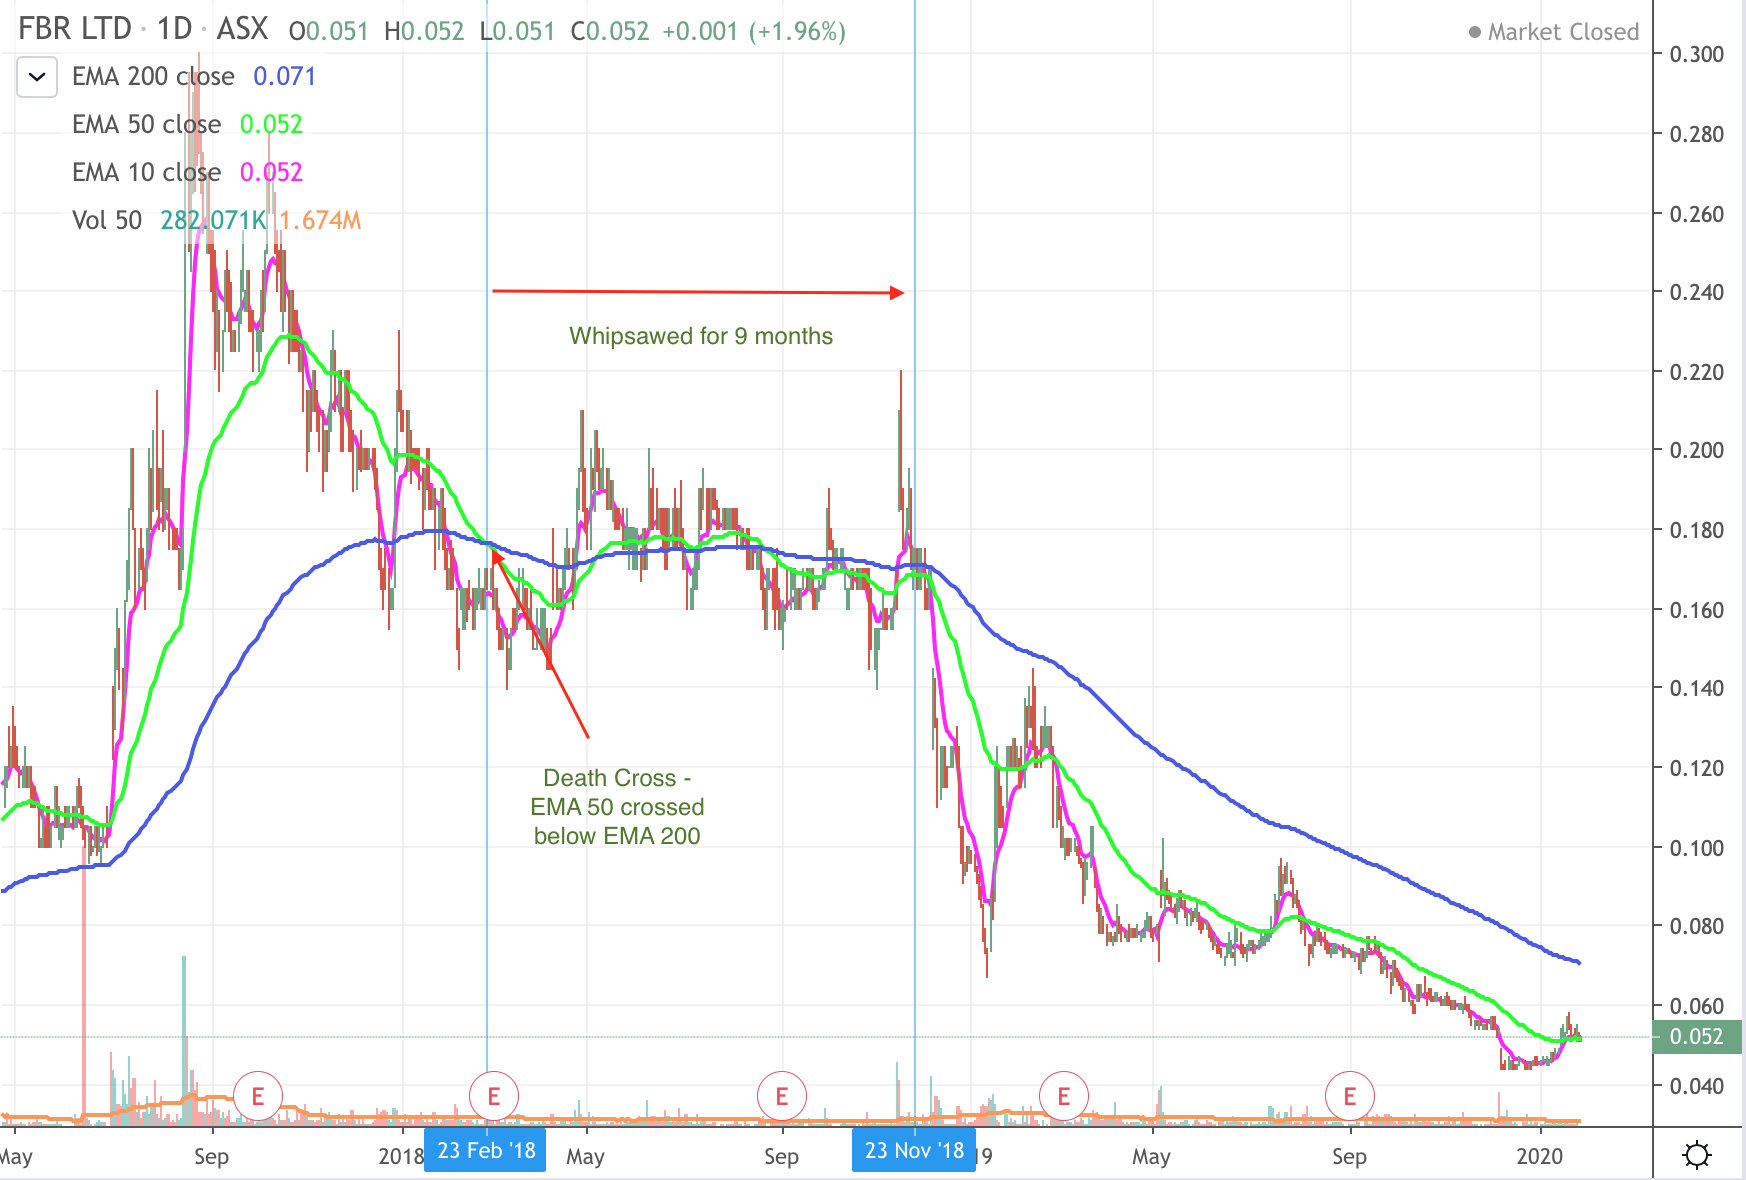Select the Vol 50 indicator label
The width and height of the screenshot is (1746, 1180).
pyautogui.click(x=107, y=220)
